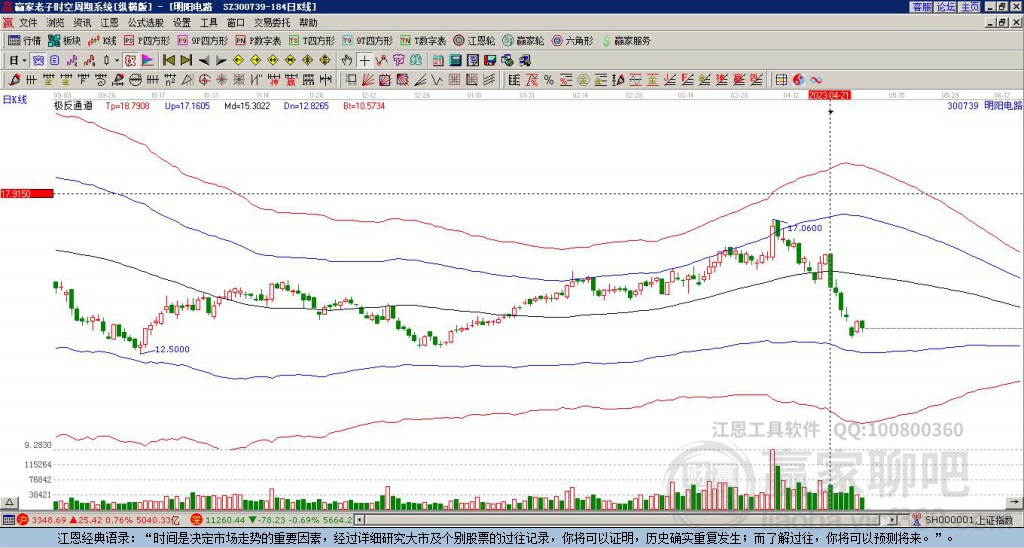
Task: Click the yin-yang icon
Action: [798, 80]
